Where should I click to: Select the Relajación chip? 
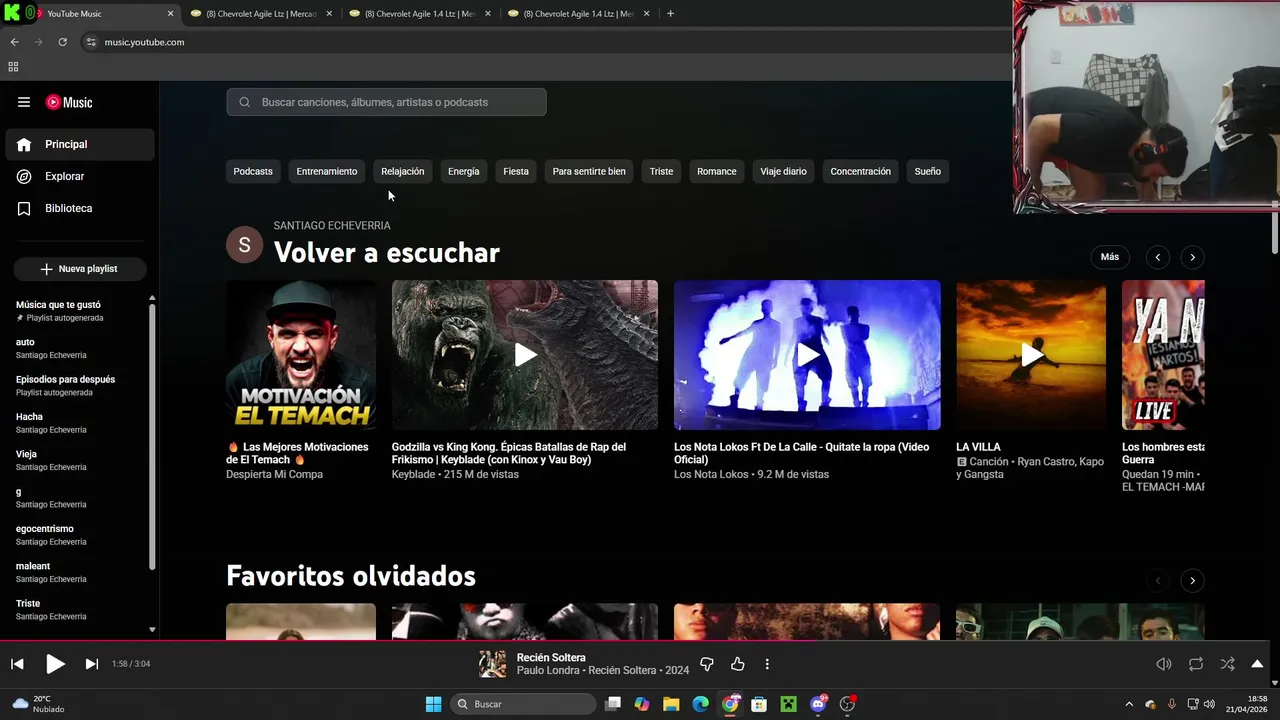(403, 171)
